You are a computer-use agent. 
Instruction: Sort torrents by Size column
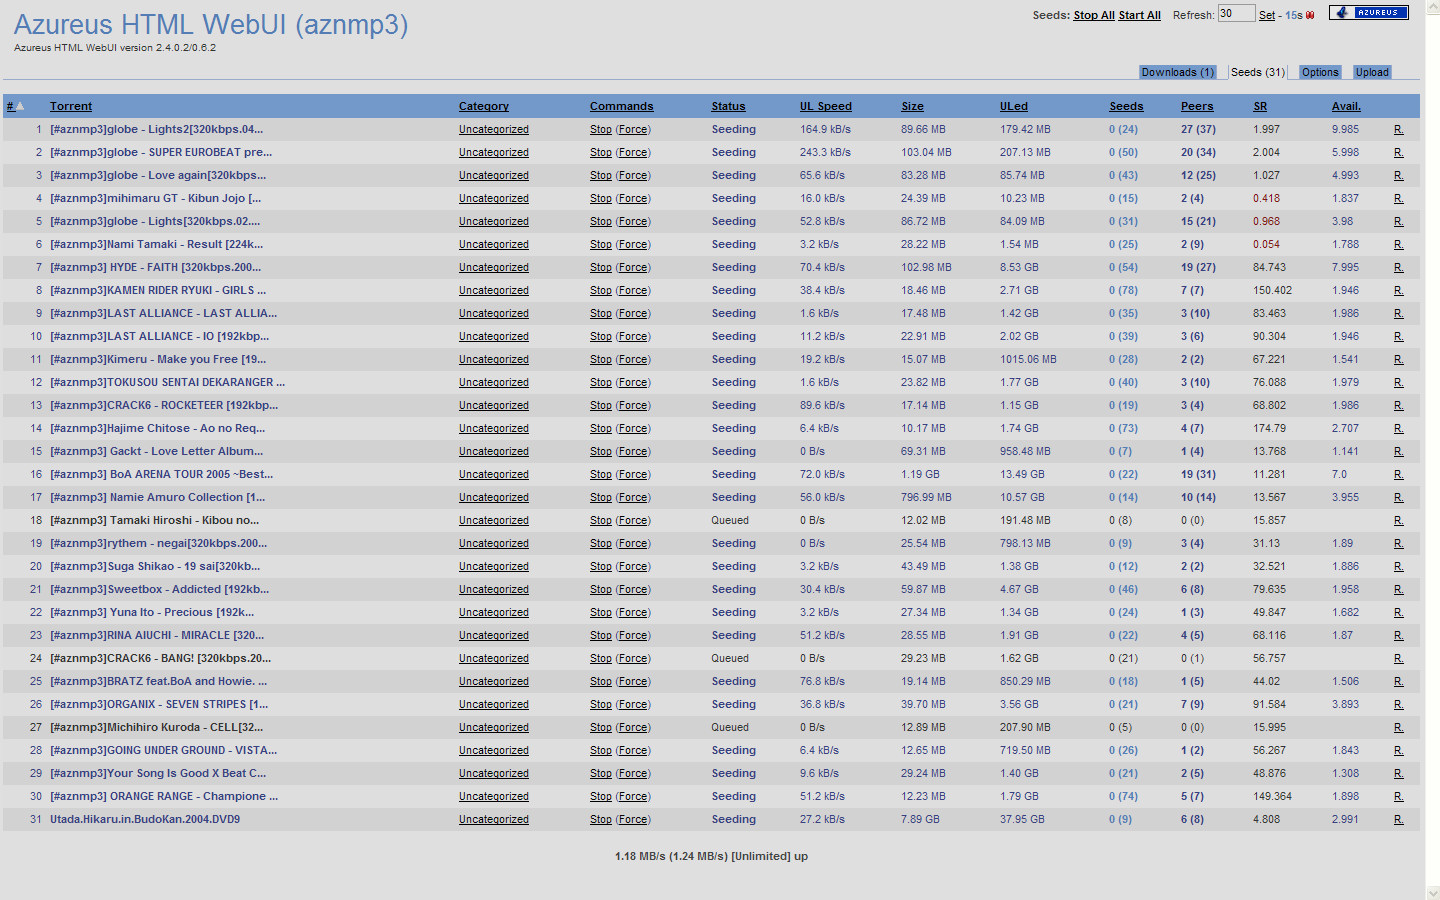tap(912, 106)
